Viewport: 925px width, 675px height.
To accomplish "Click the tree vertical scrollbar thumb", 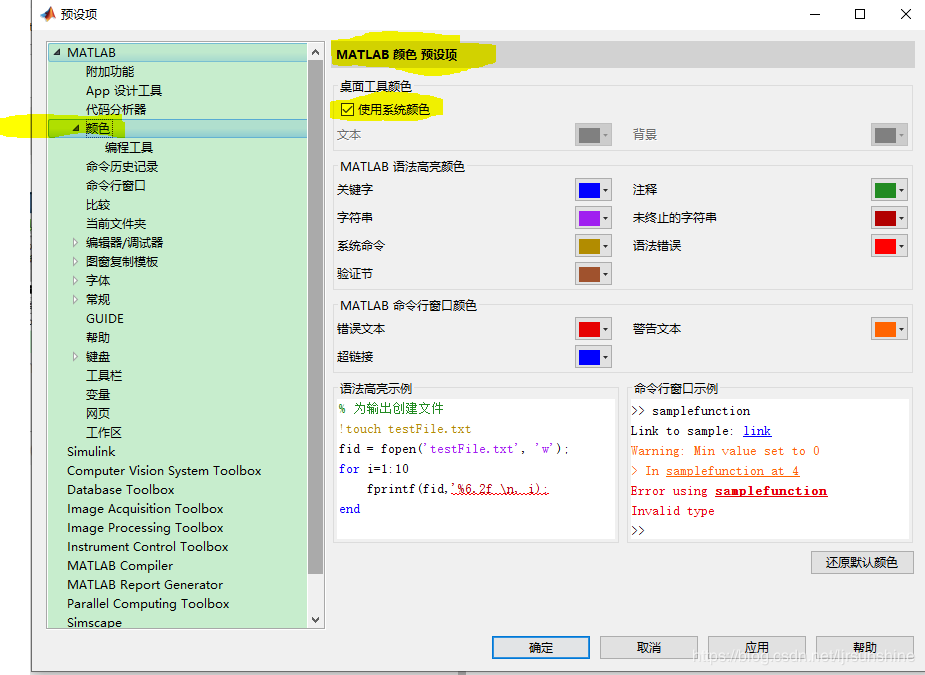I will (x=316, y=317).
